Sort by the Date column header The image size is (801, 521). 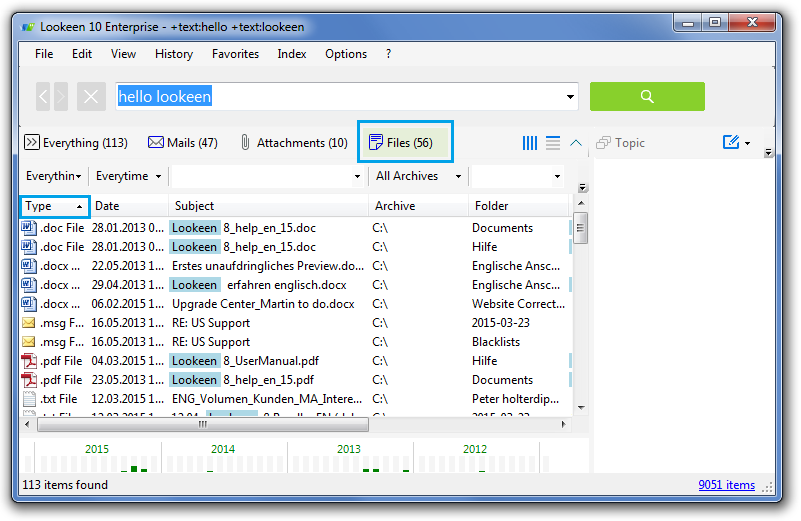coord(129,206)
